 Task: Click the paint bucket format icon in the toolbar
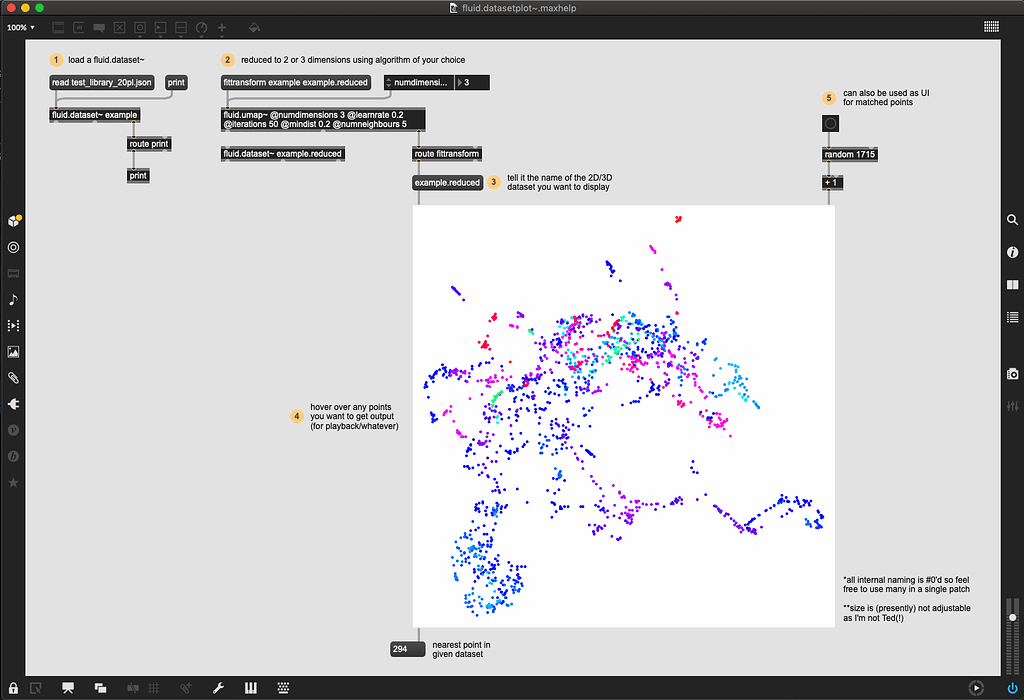[x=253, y=27]
